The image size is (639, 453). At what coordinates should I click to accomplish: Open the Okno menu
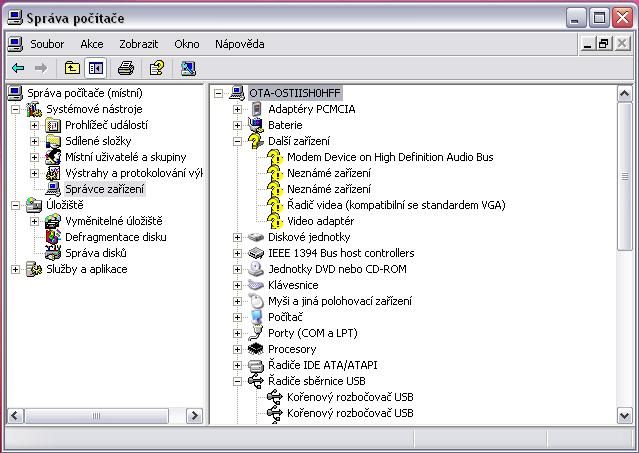pos(187,44)
